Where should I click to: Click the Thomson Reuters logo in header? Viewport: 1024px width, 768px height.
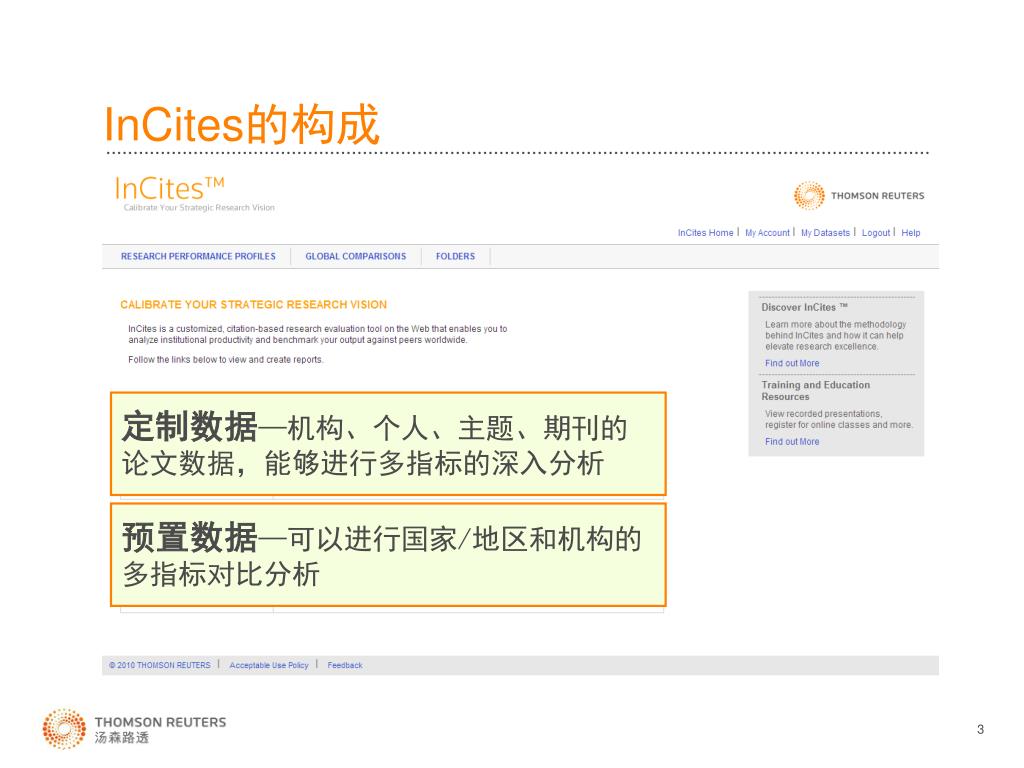pyautogui.click(x=859, y=195)
